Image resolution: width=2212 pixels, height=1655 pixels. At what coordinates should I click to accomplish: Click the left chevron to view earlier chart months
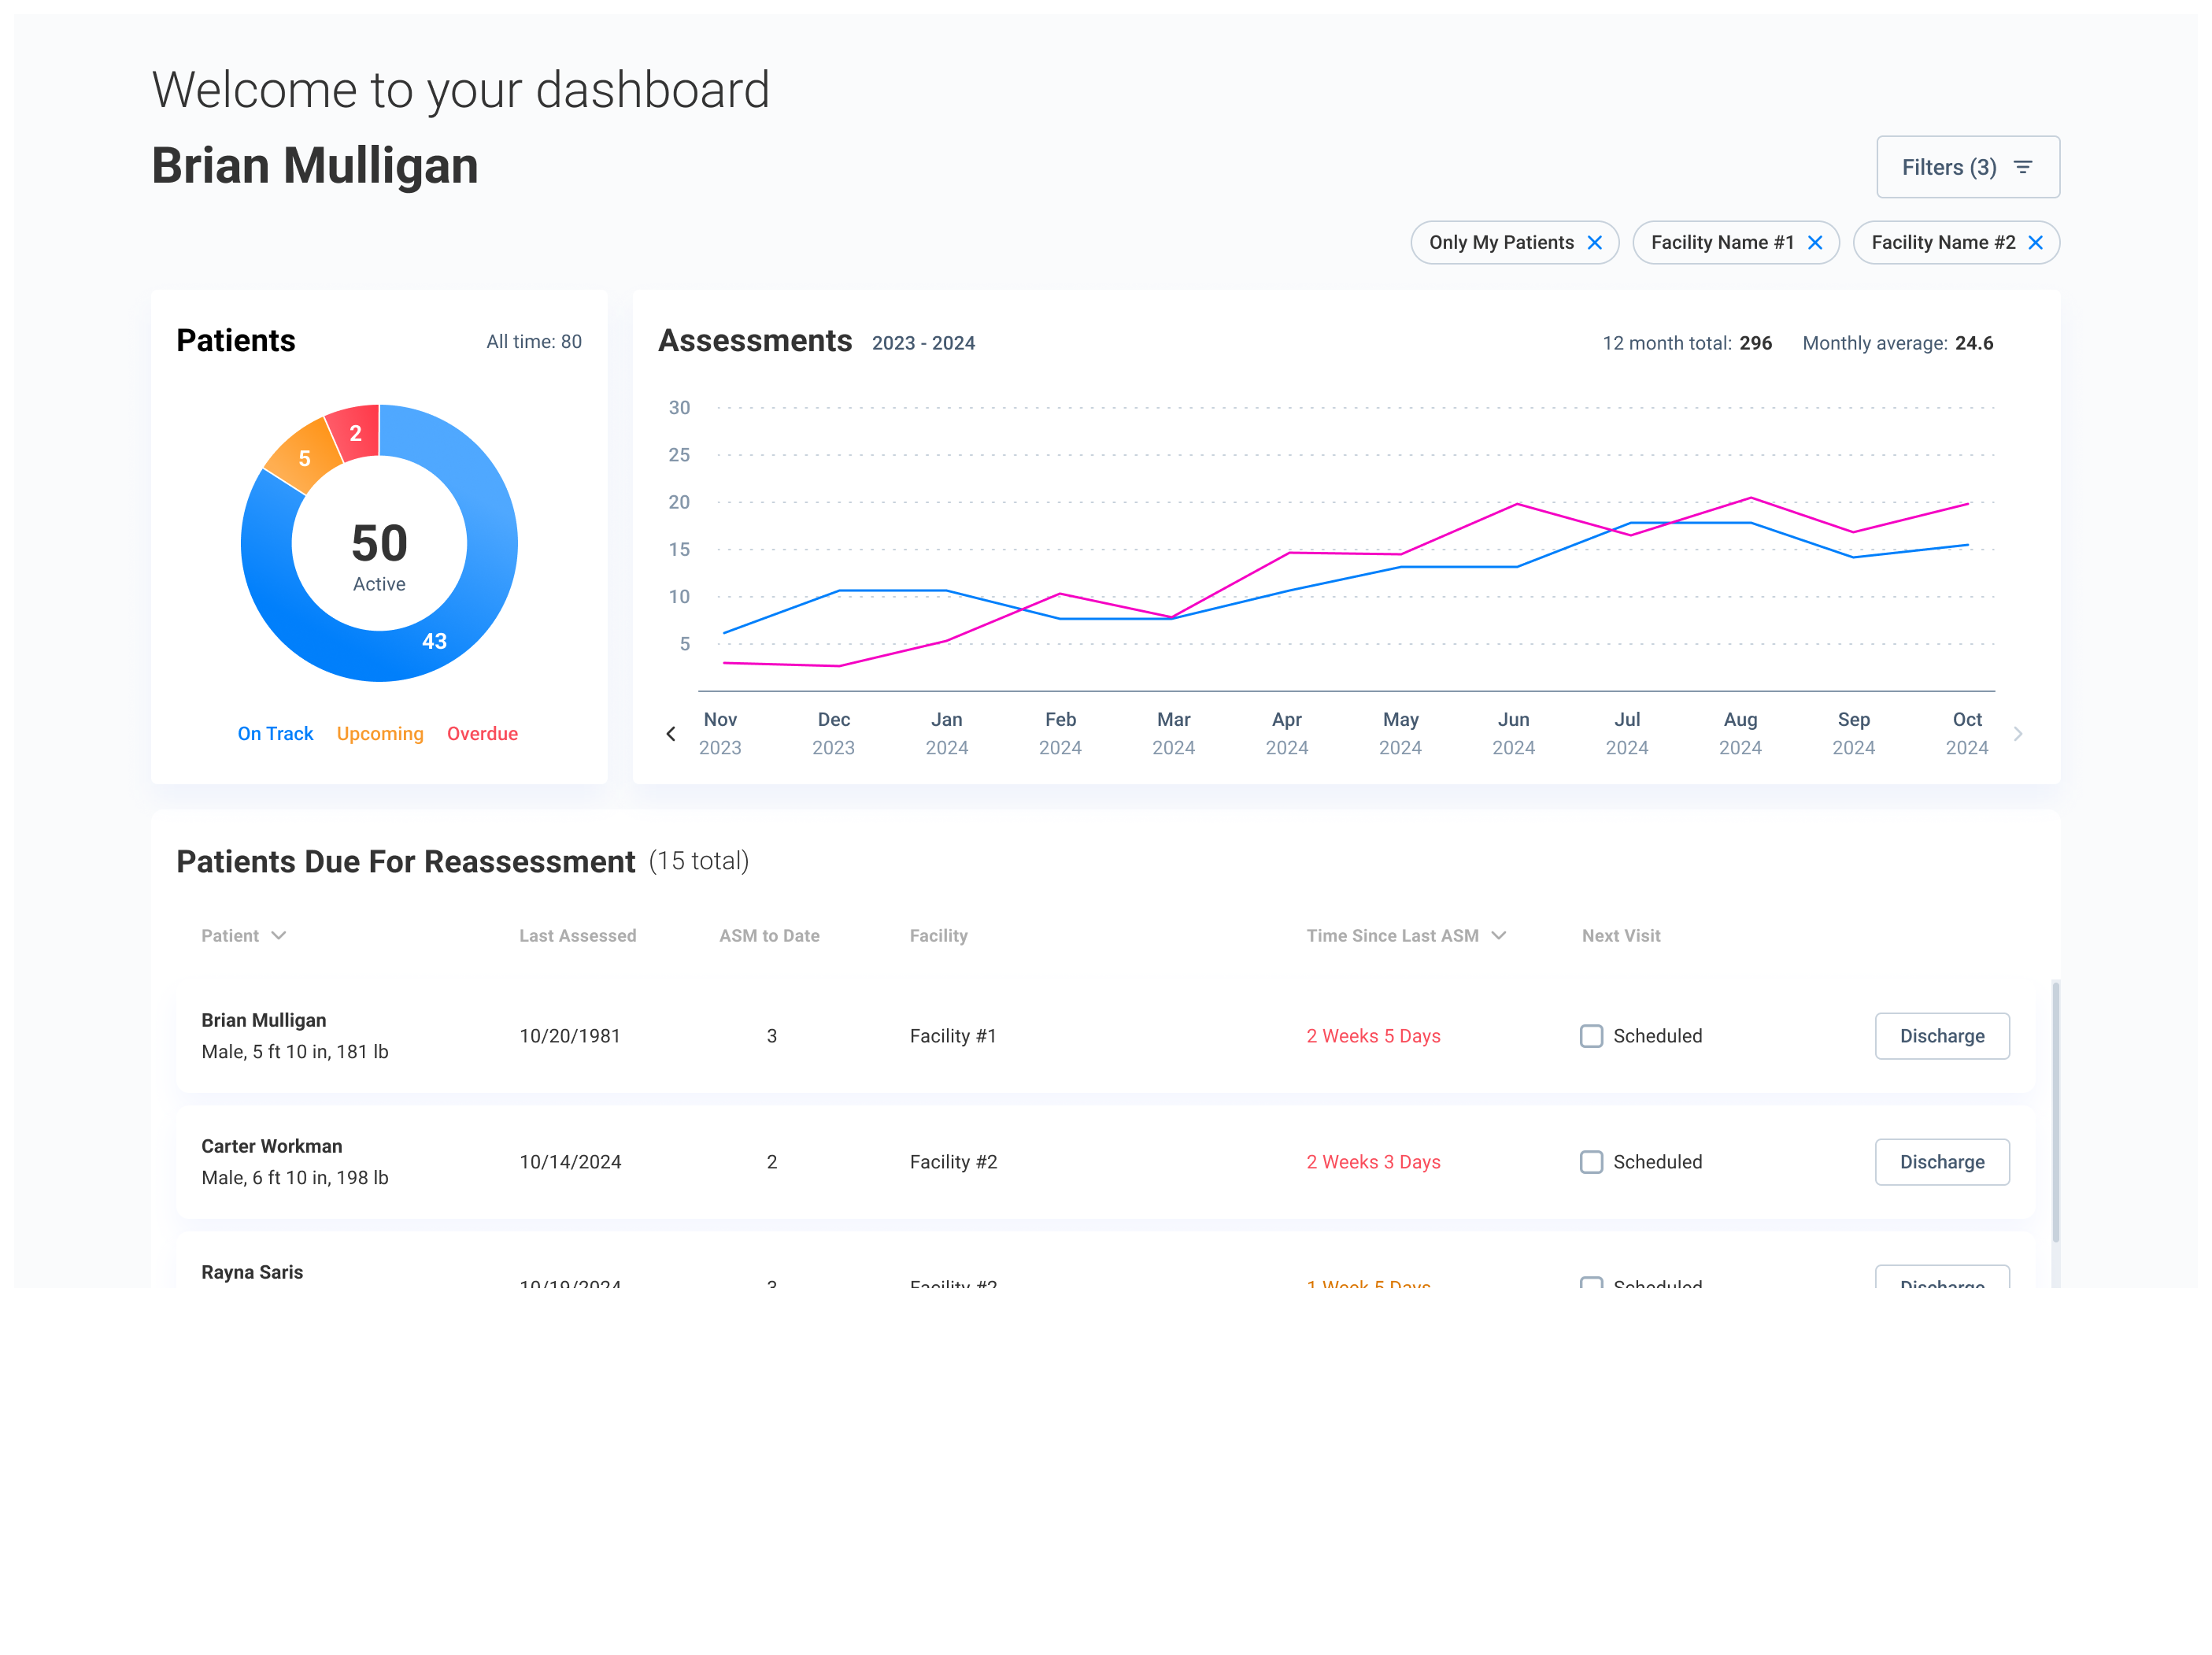point(671,733)
